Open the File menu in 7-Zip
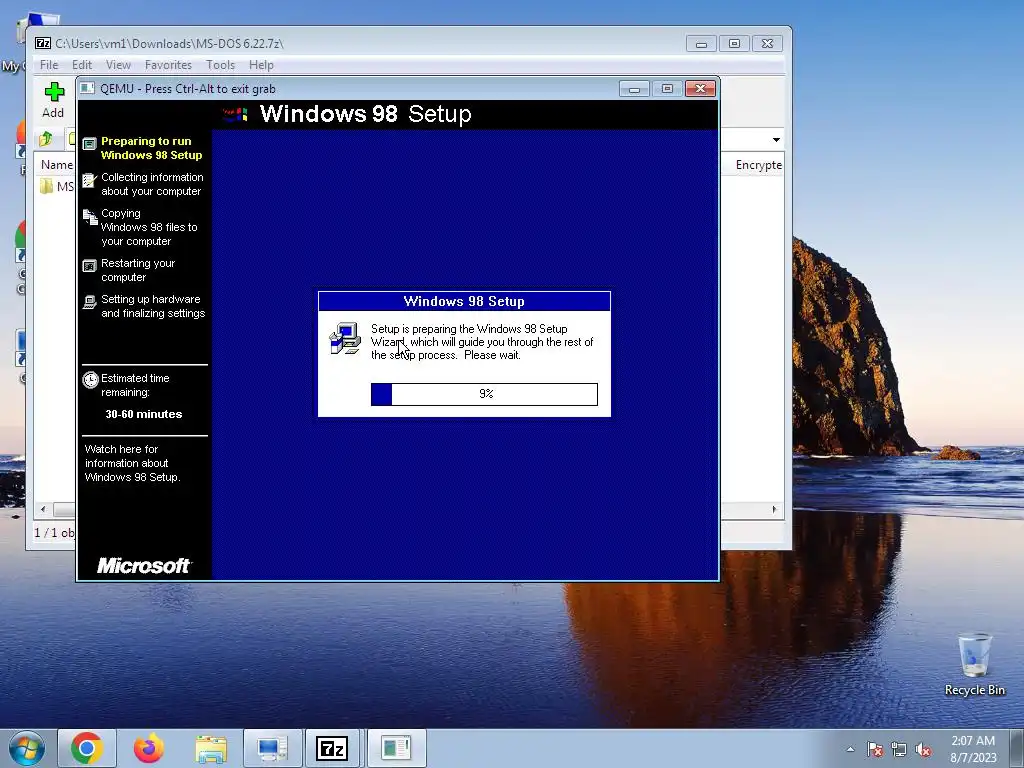The image size is (1024, 768). pos(49,65)
